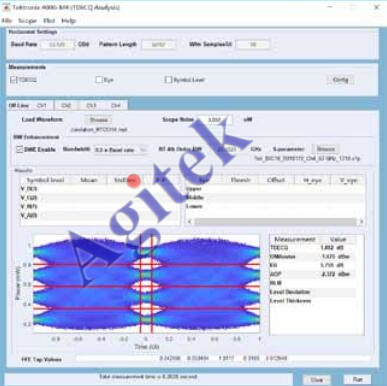Toggle the BWE Enable checkbox
Viewport: 387px width, 386px height.
pos(20,149)
